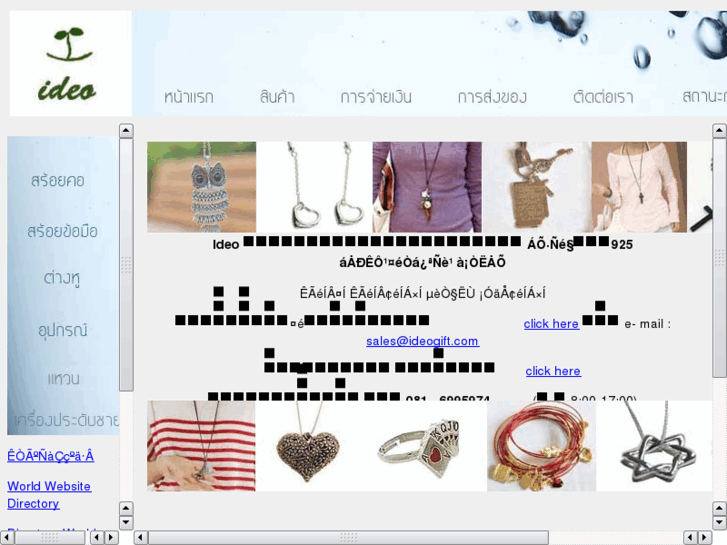Click the garbled link above World Website Directory
This screenshot has width=727, height=545.
click(x=51, y=456)
